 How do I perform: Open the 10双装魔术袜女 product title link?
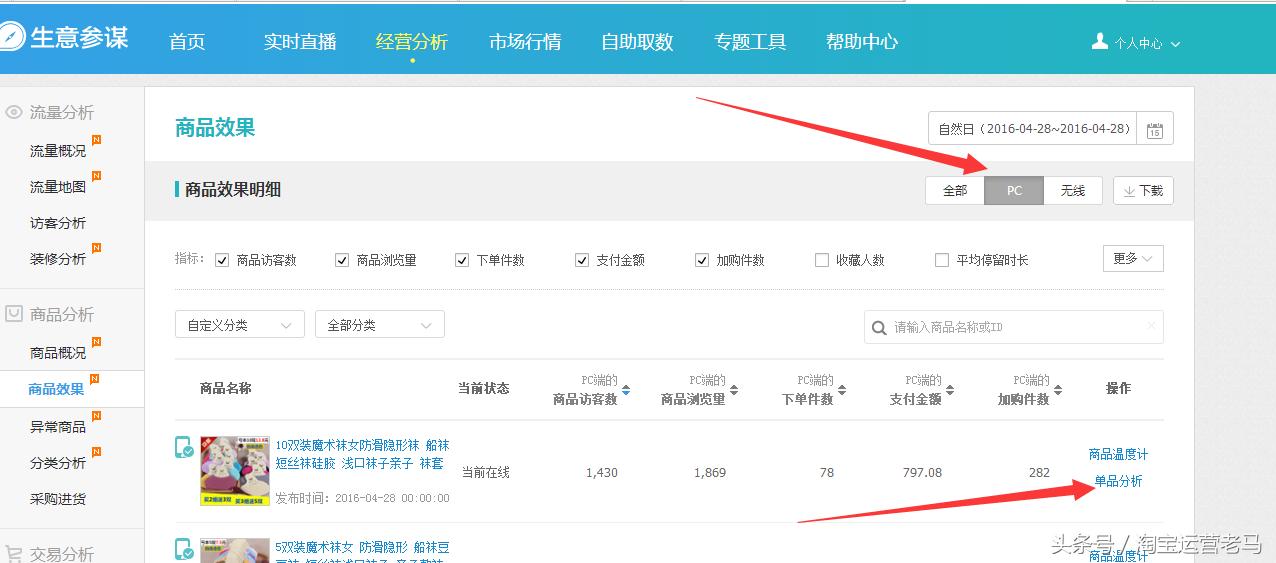coord(362,454)
